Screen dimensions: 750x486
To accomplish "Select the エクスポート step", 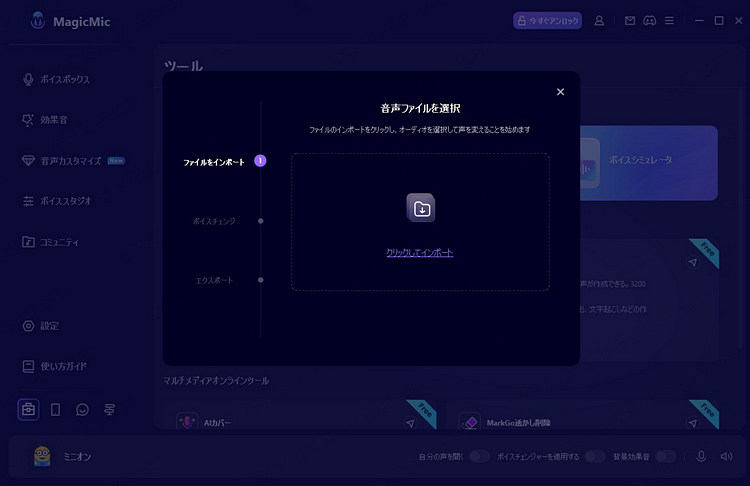I will (214, 280).
